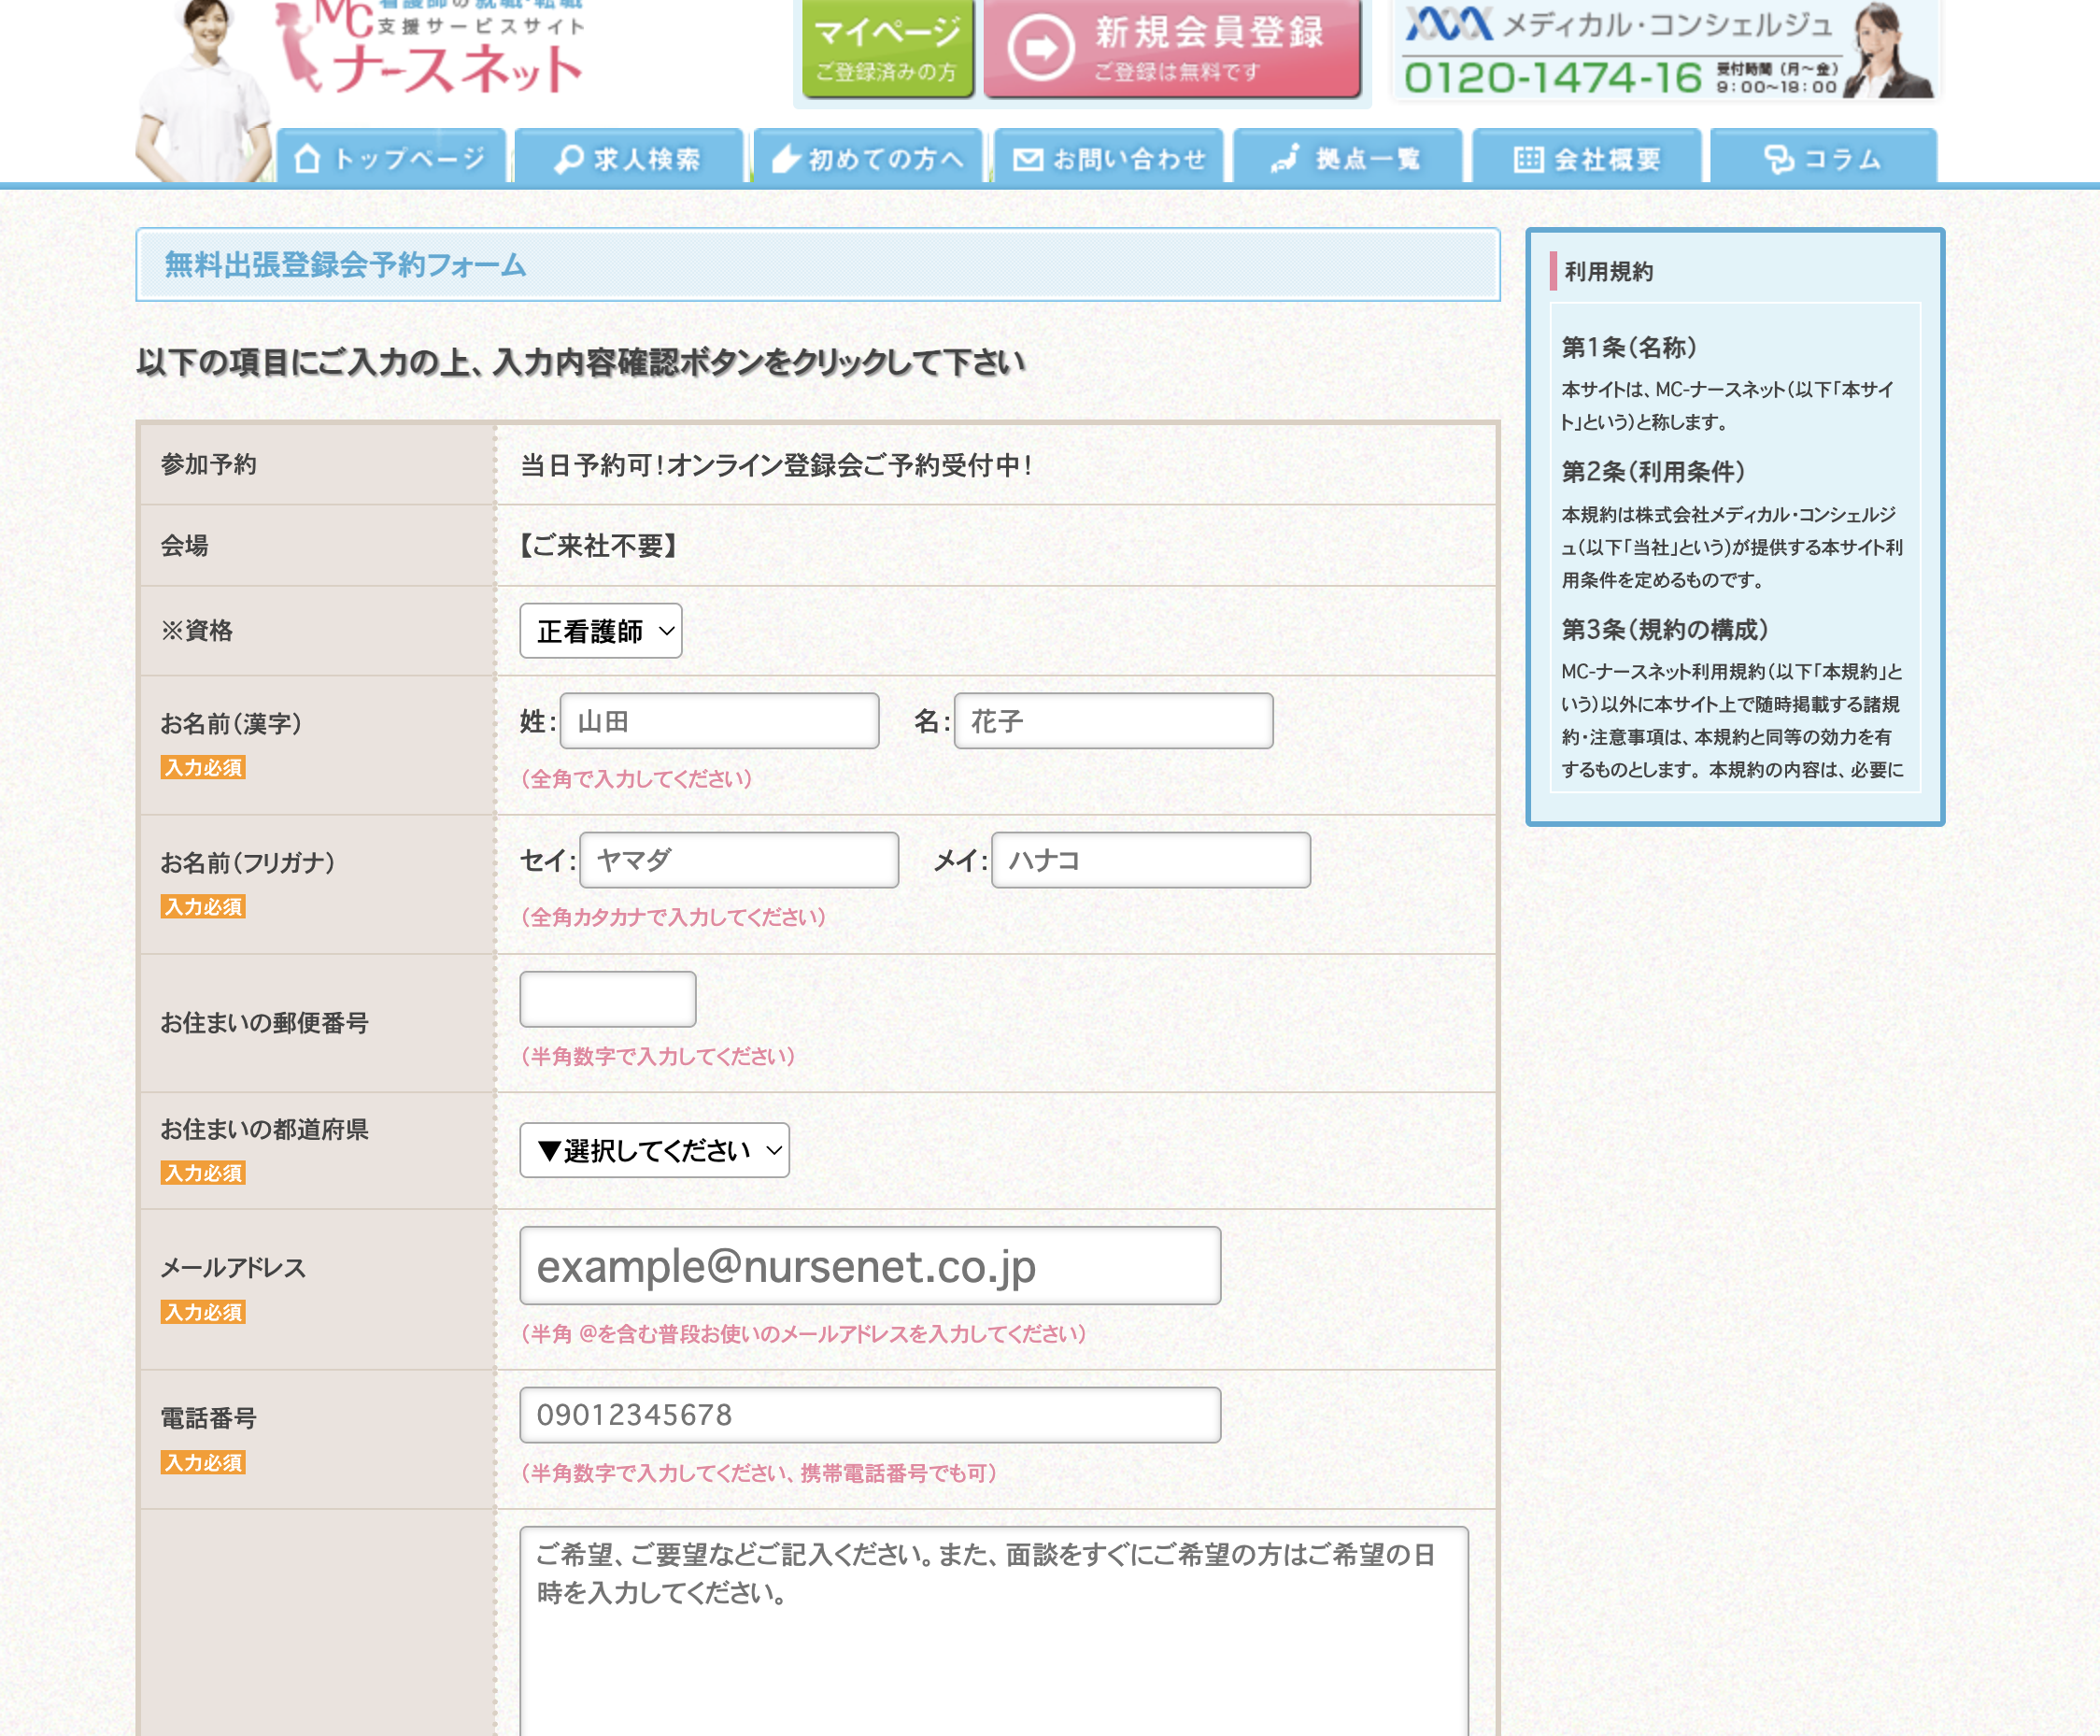Click the building icon on 会社概要
Image resolution: width=2100 pixels, height=1736 pixels.
[1527, 159]
